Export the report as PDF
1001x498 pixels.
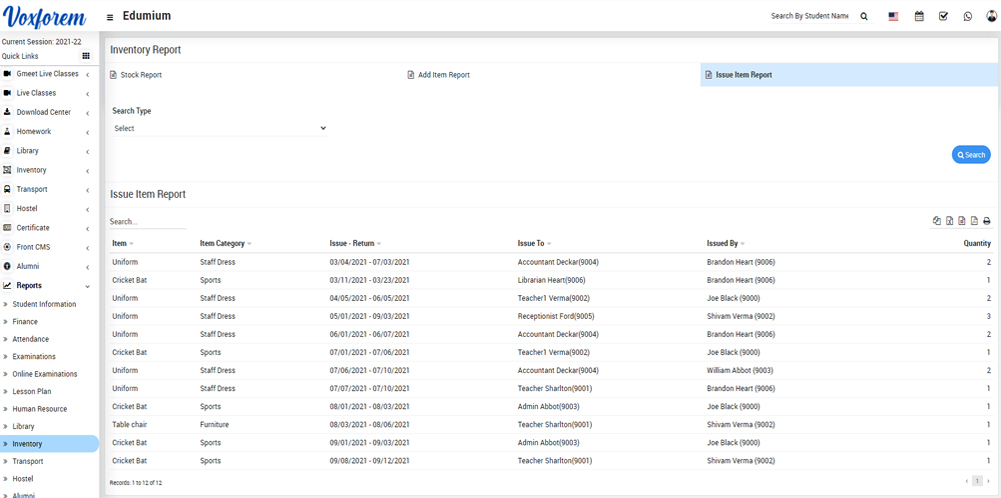point(974,221)
